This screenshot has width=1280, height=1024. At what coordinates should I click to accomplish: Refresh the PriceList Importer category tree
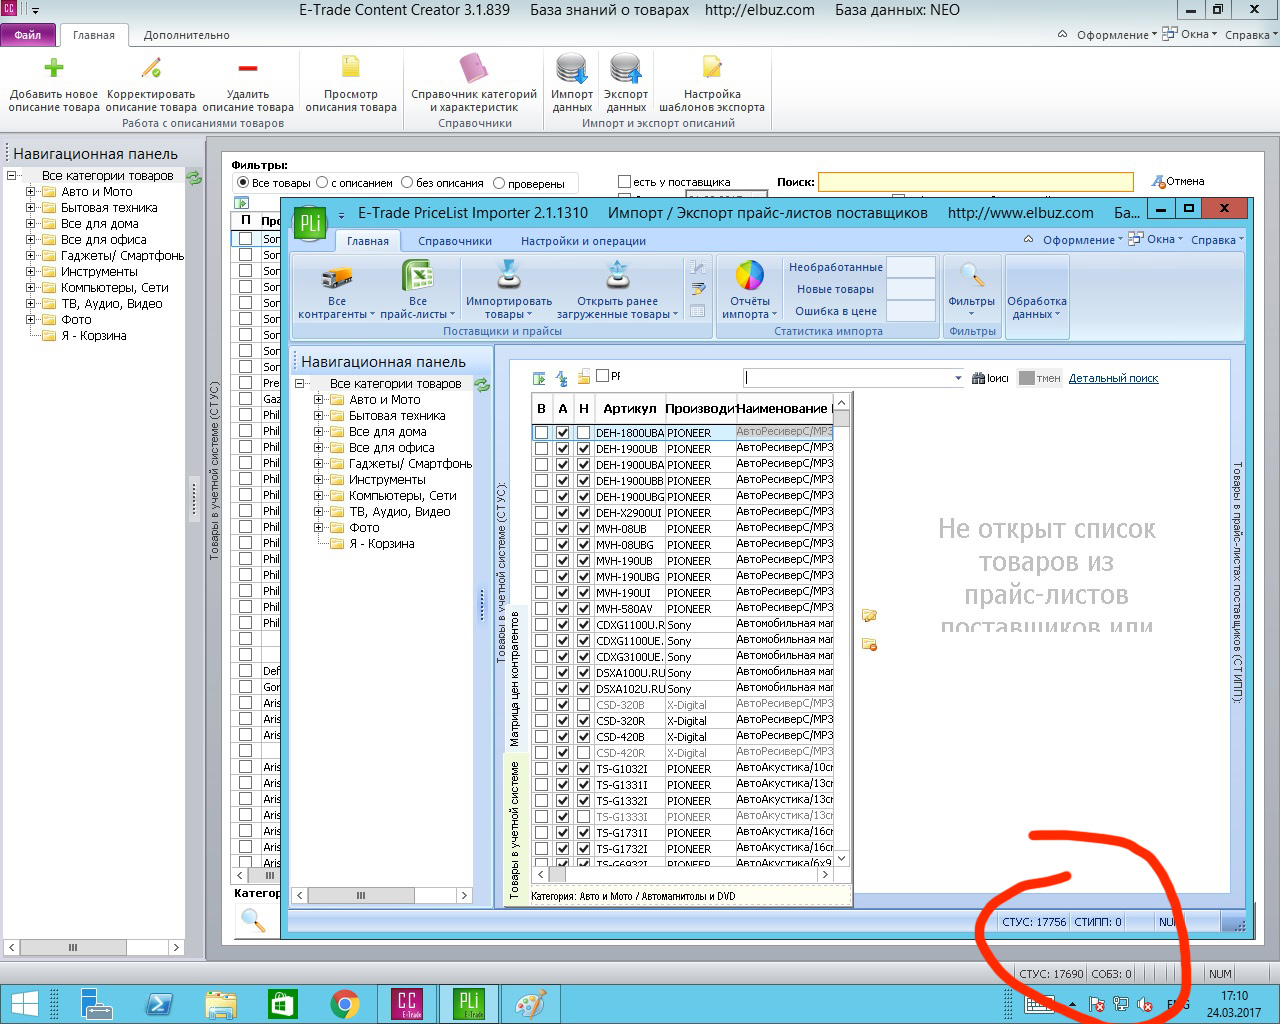482,385
